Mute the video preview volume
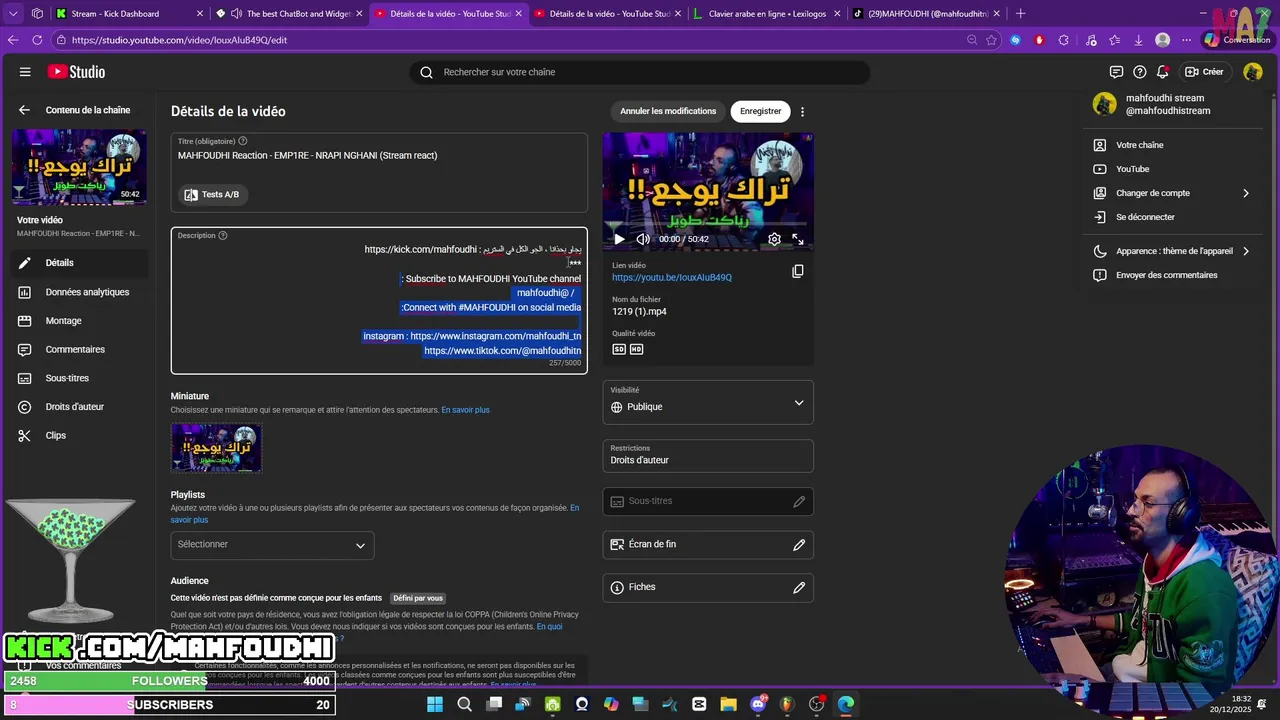 643,239
